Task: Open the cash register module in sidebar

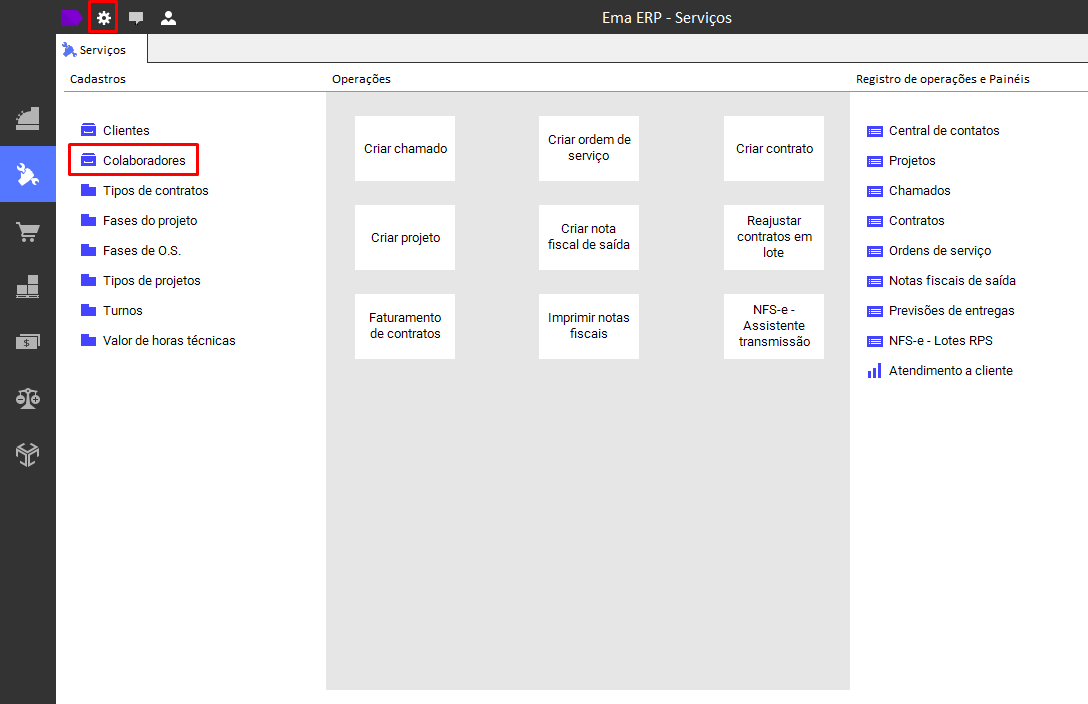Action: pos(28,119)
